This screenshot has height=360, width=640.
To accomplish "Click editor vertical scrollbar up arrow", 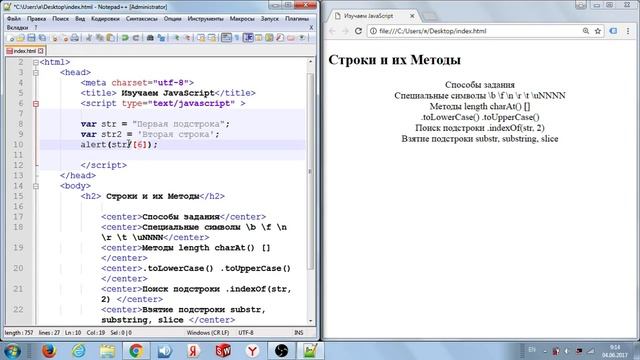I will click(310, 61).
